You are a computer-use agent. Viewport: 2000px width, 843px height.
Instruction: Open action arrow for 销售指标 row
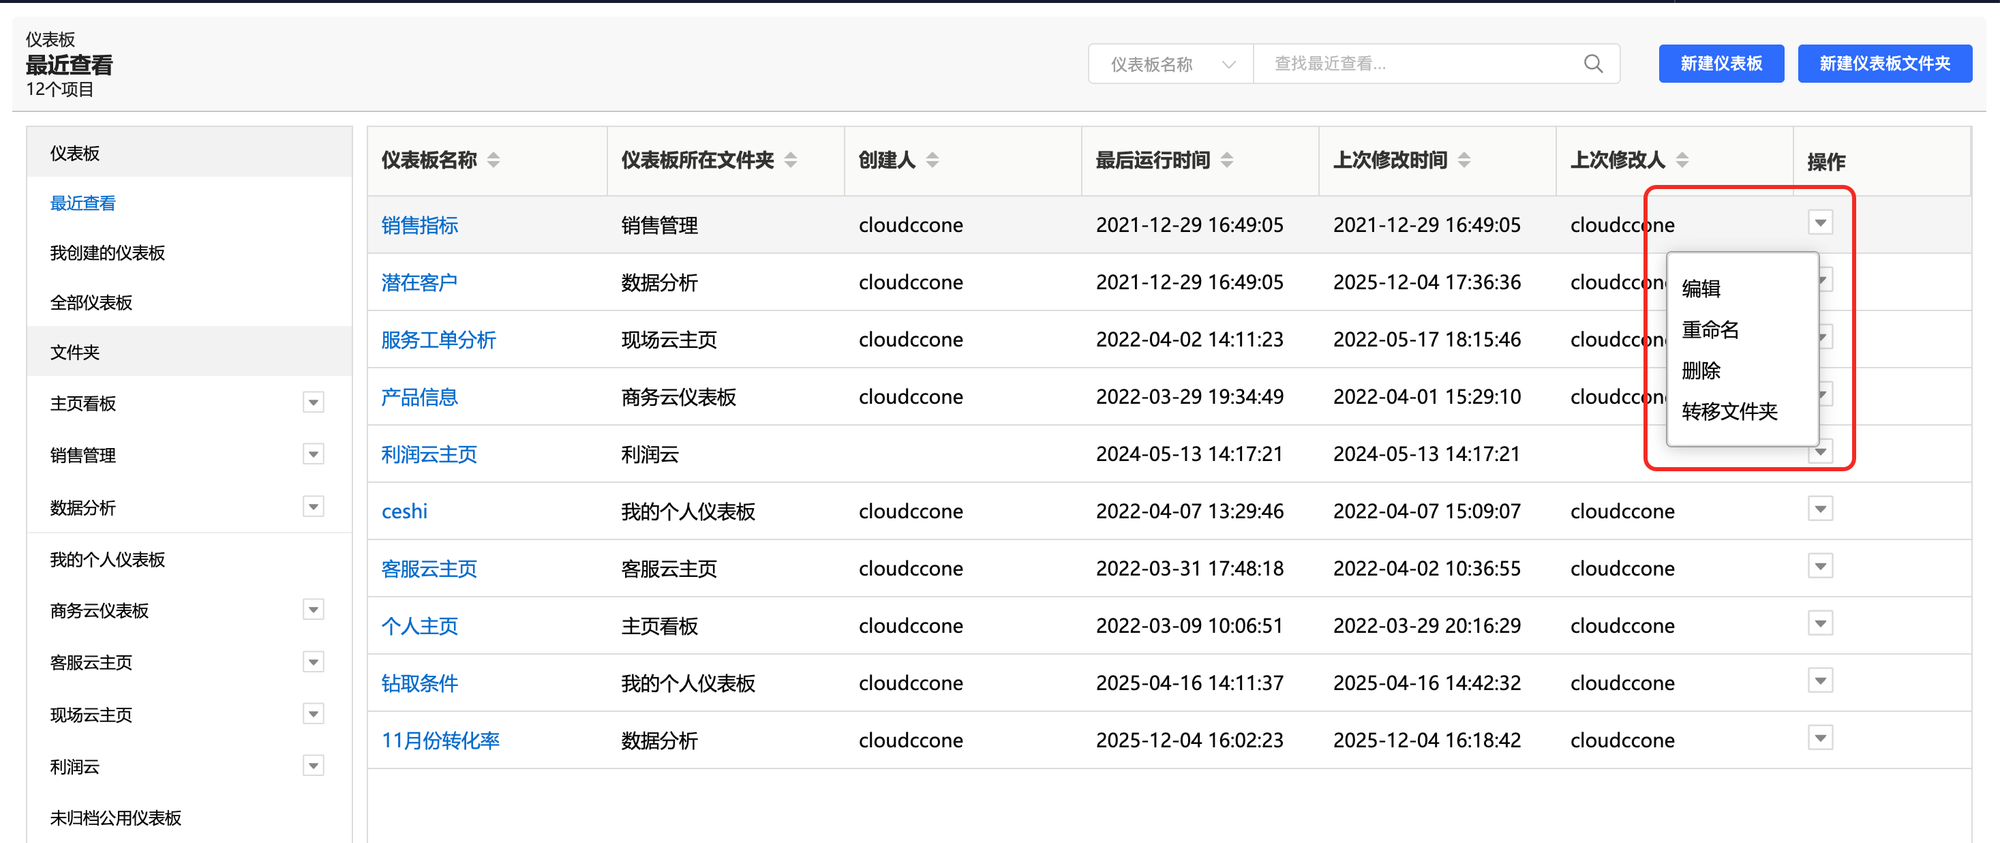[x=1820, y=223]
